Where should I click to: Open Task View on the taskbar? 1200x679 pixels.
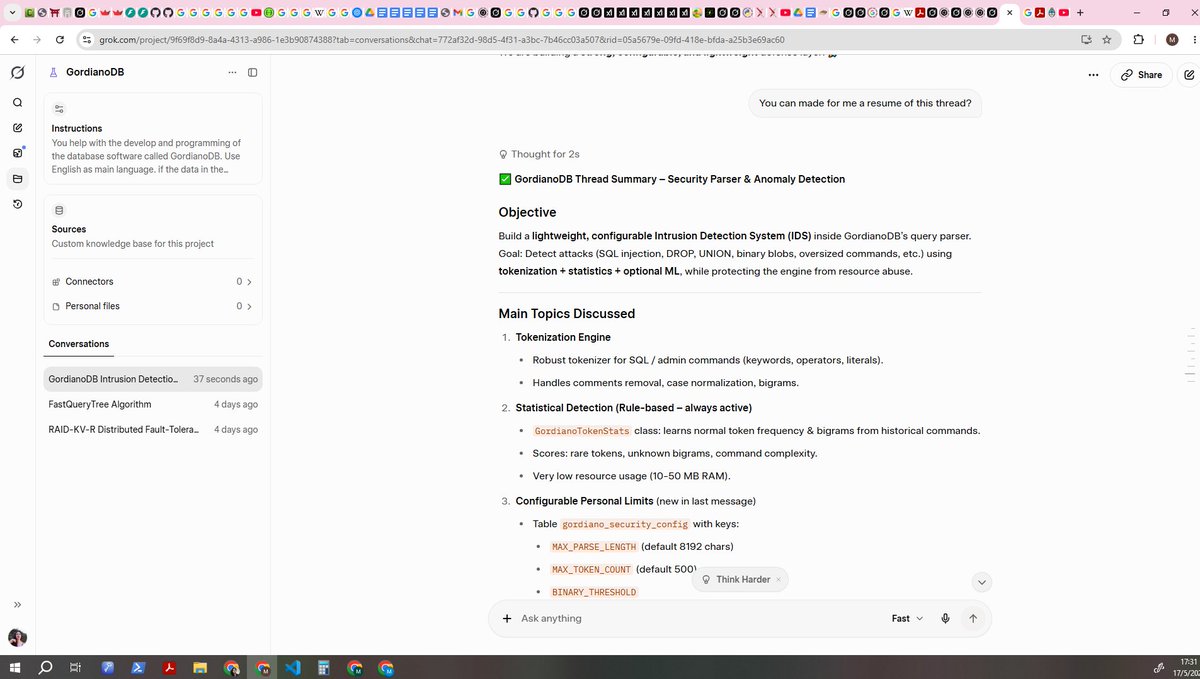[75, 667]
